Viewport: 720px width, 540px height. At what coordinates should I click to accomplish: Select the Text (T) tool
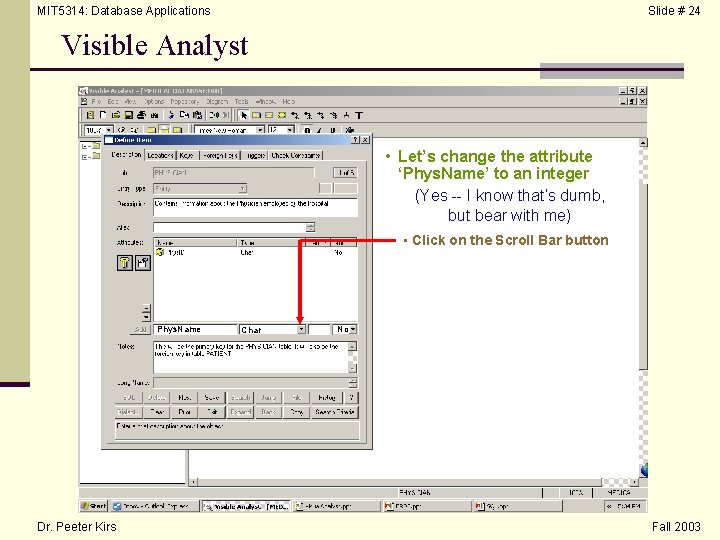(359, 115)
